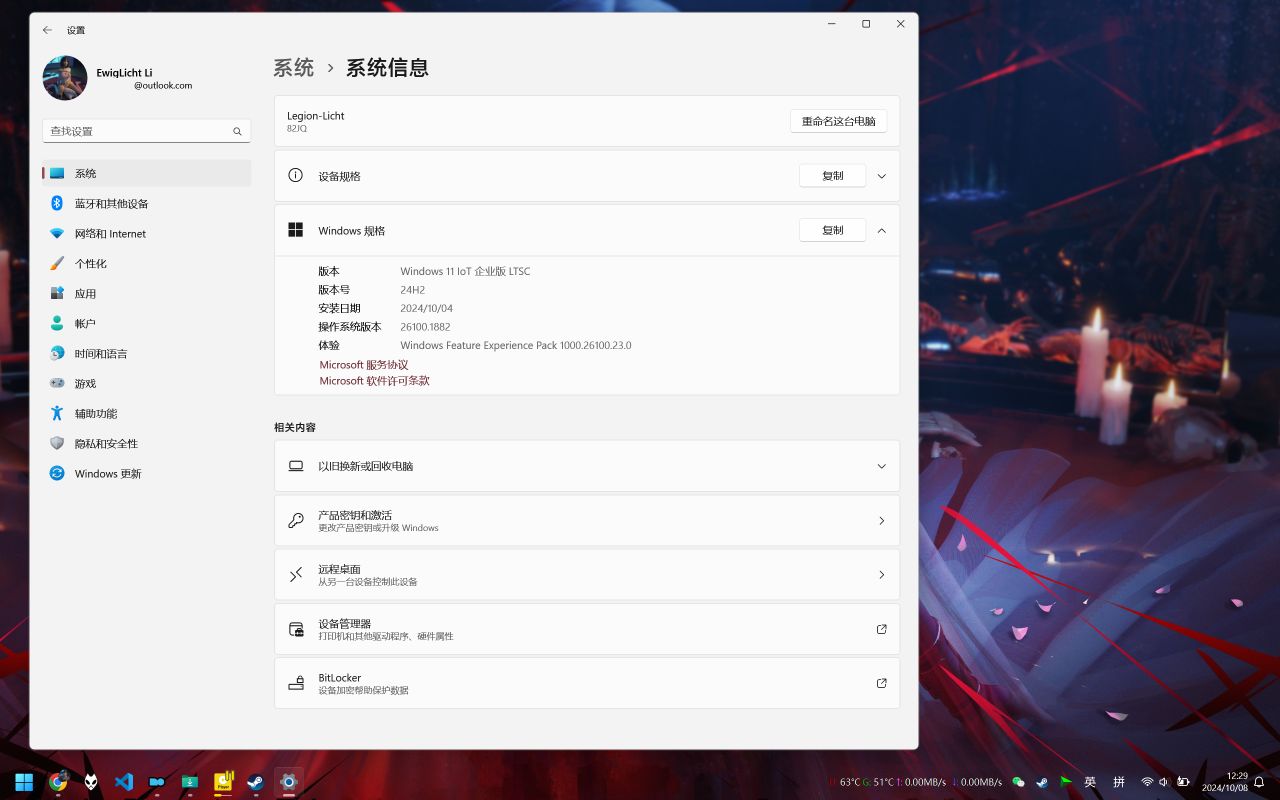Click the 辅助功能 accessibility figure icon
This screenshot has width=1280, height=800.
tap(57, 413)
